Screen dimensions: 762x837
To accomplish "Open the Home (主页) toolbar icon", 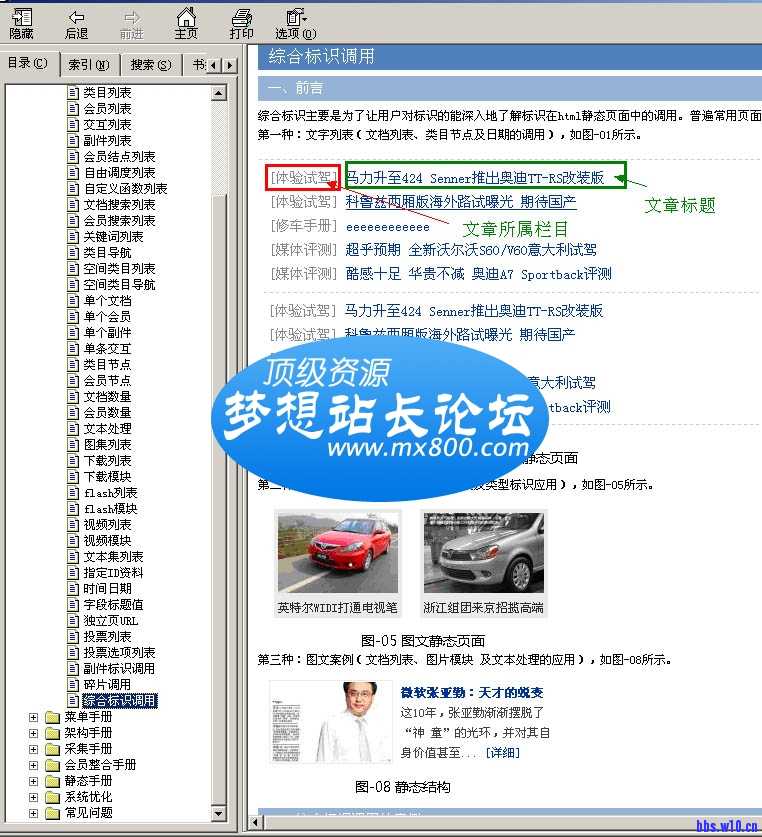I will point(186,23).
